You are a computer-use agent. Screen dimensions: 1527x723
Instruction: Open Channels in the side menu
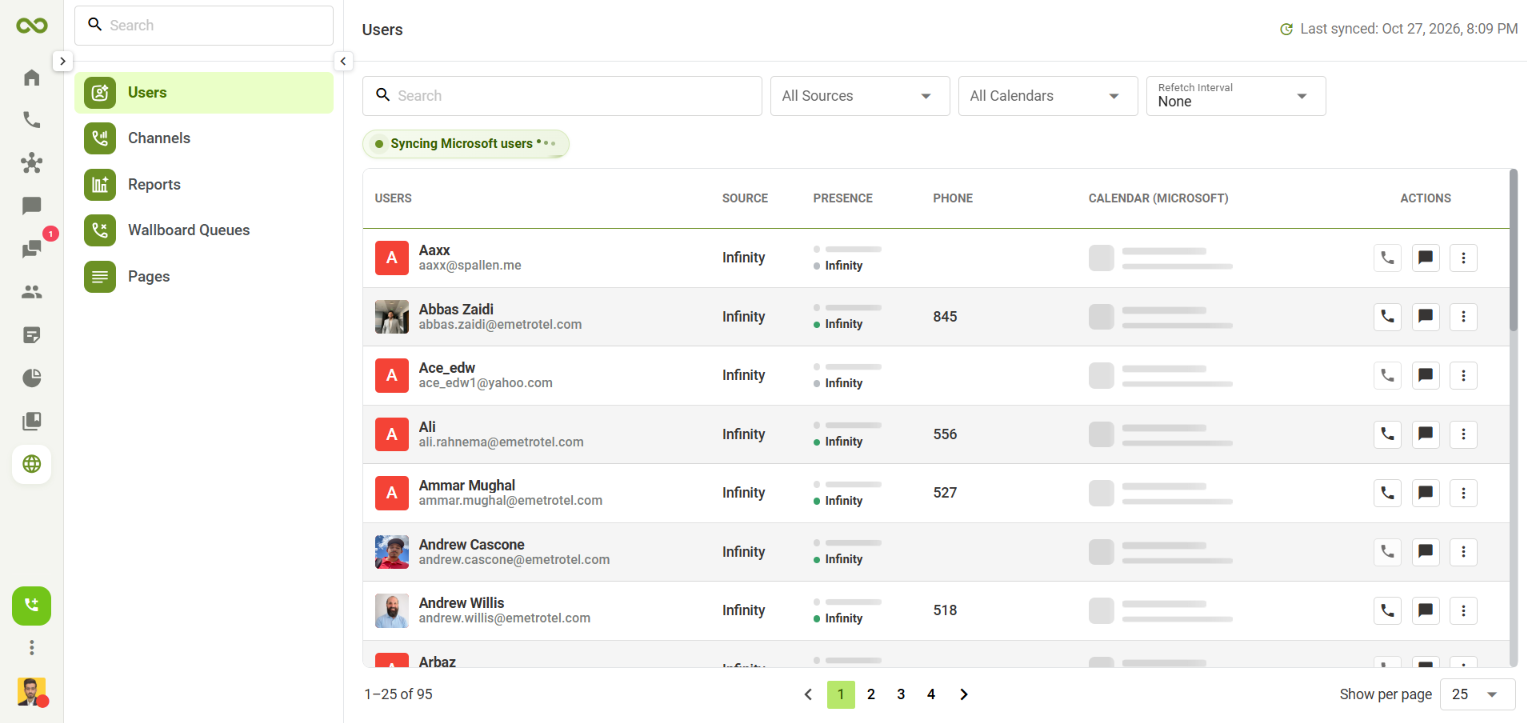pos(204,139)
